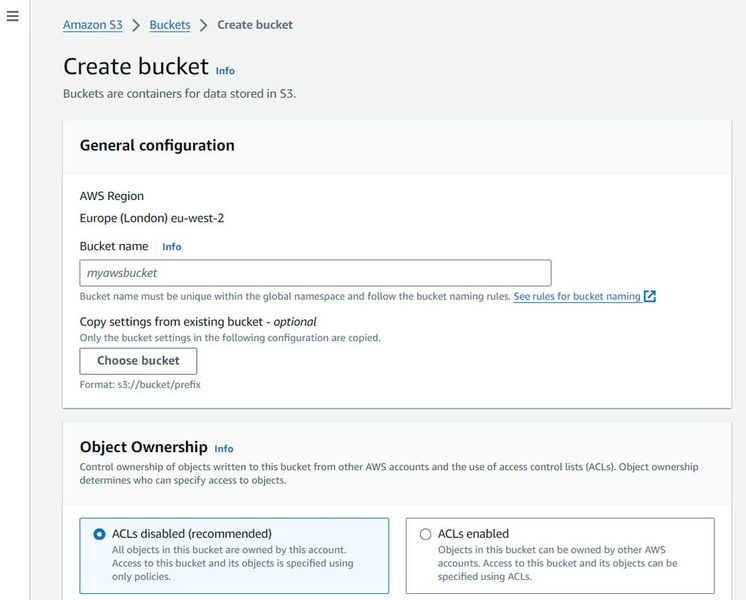Click the Object Ownership section heading
The width and height of the screenshot is (746, 600).
coord(143,448)
